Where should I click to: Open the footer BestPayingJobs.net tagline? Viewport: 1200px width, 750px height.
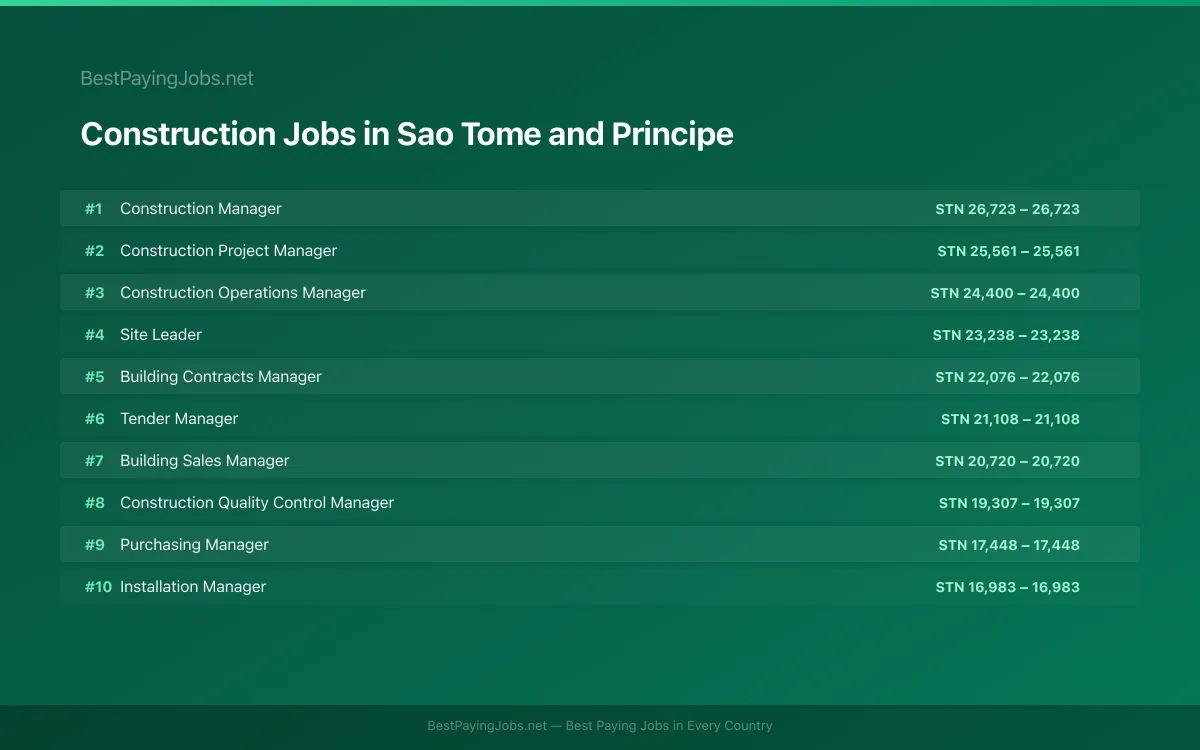(600, 726)
